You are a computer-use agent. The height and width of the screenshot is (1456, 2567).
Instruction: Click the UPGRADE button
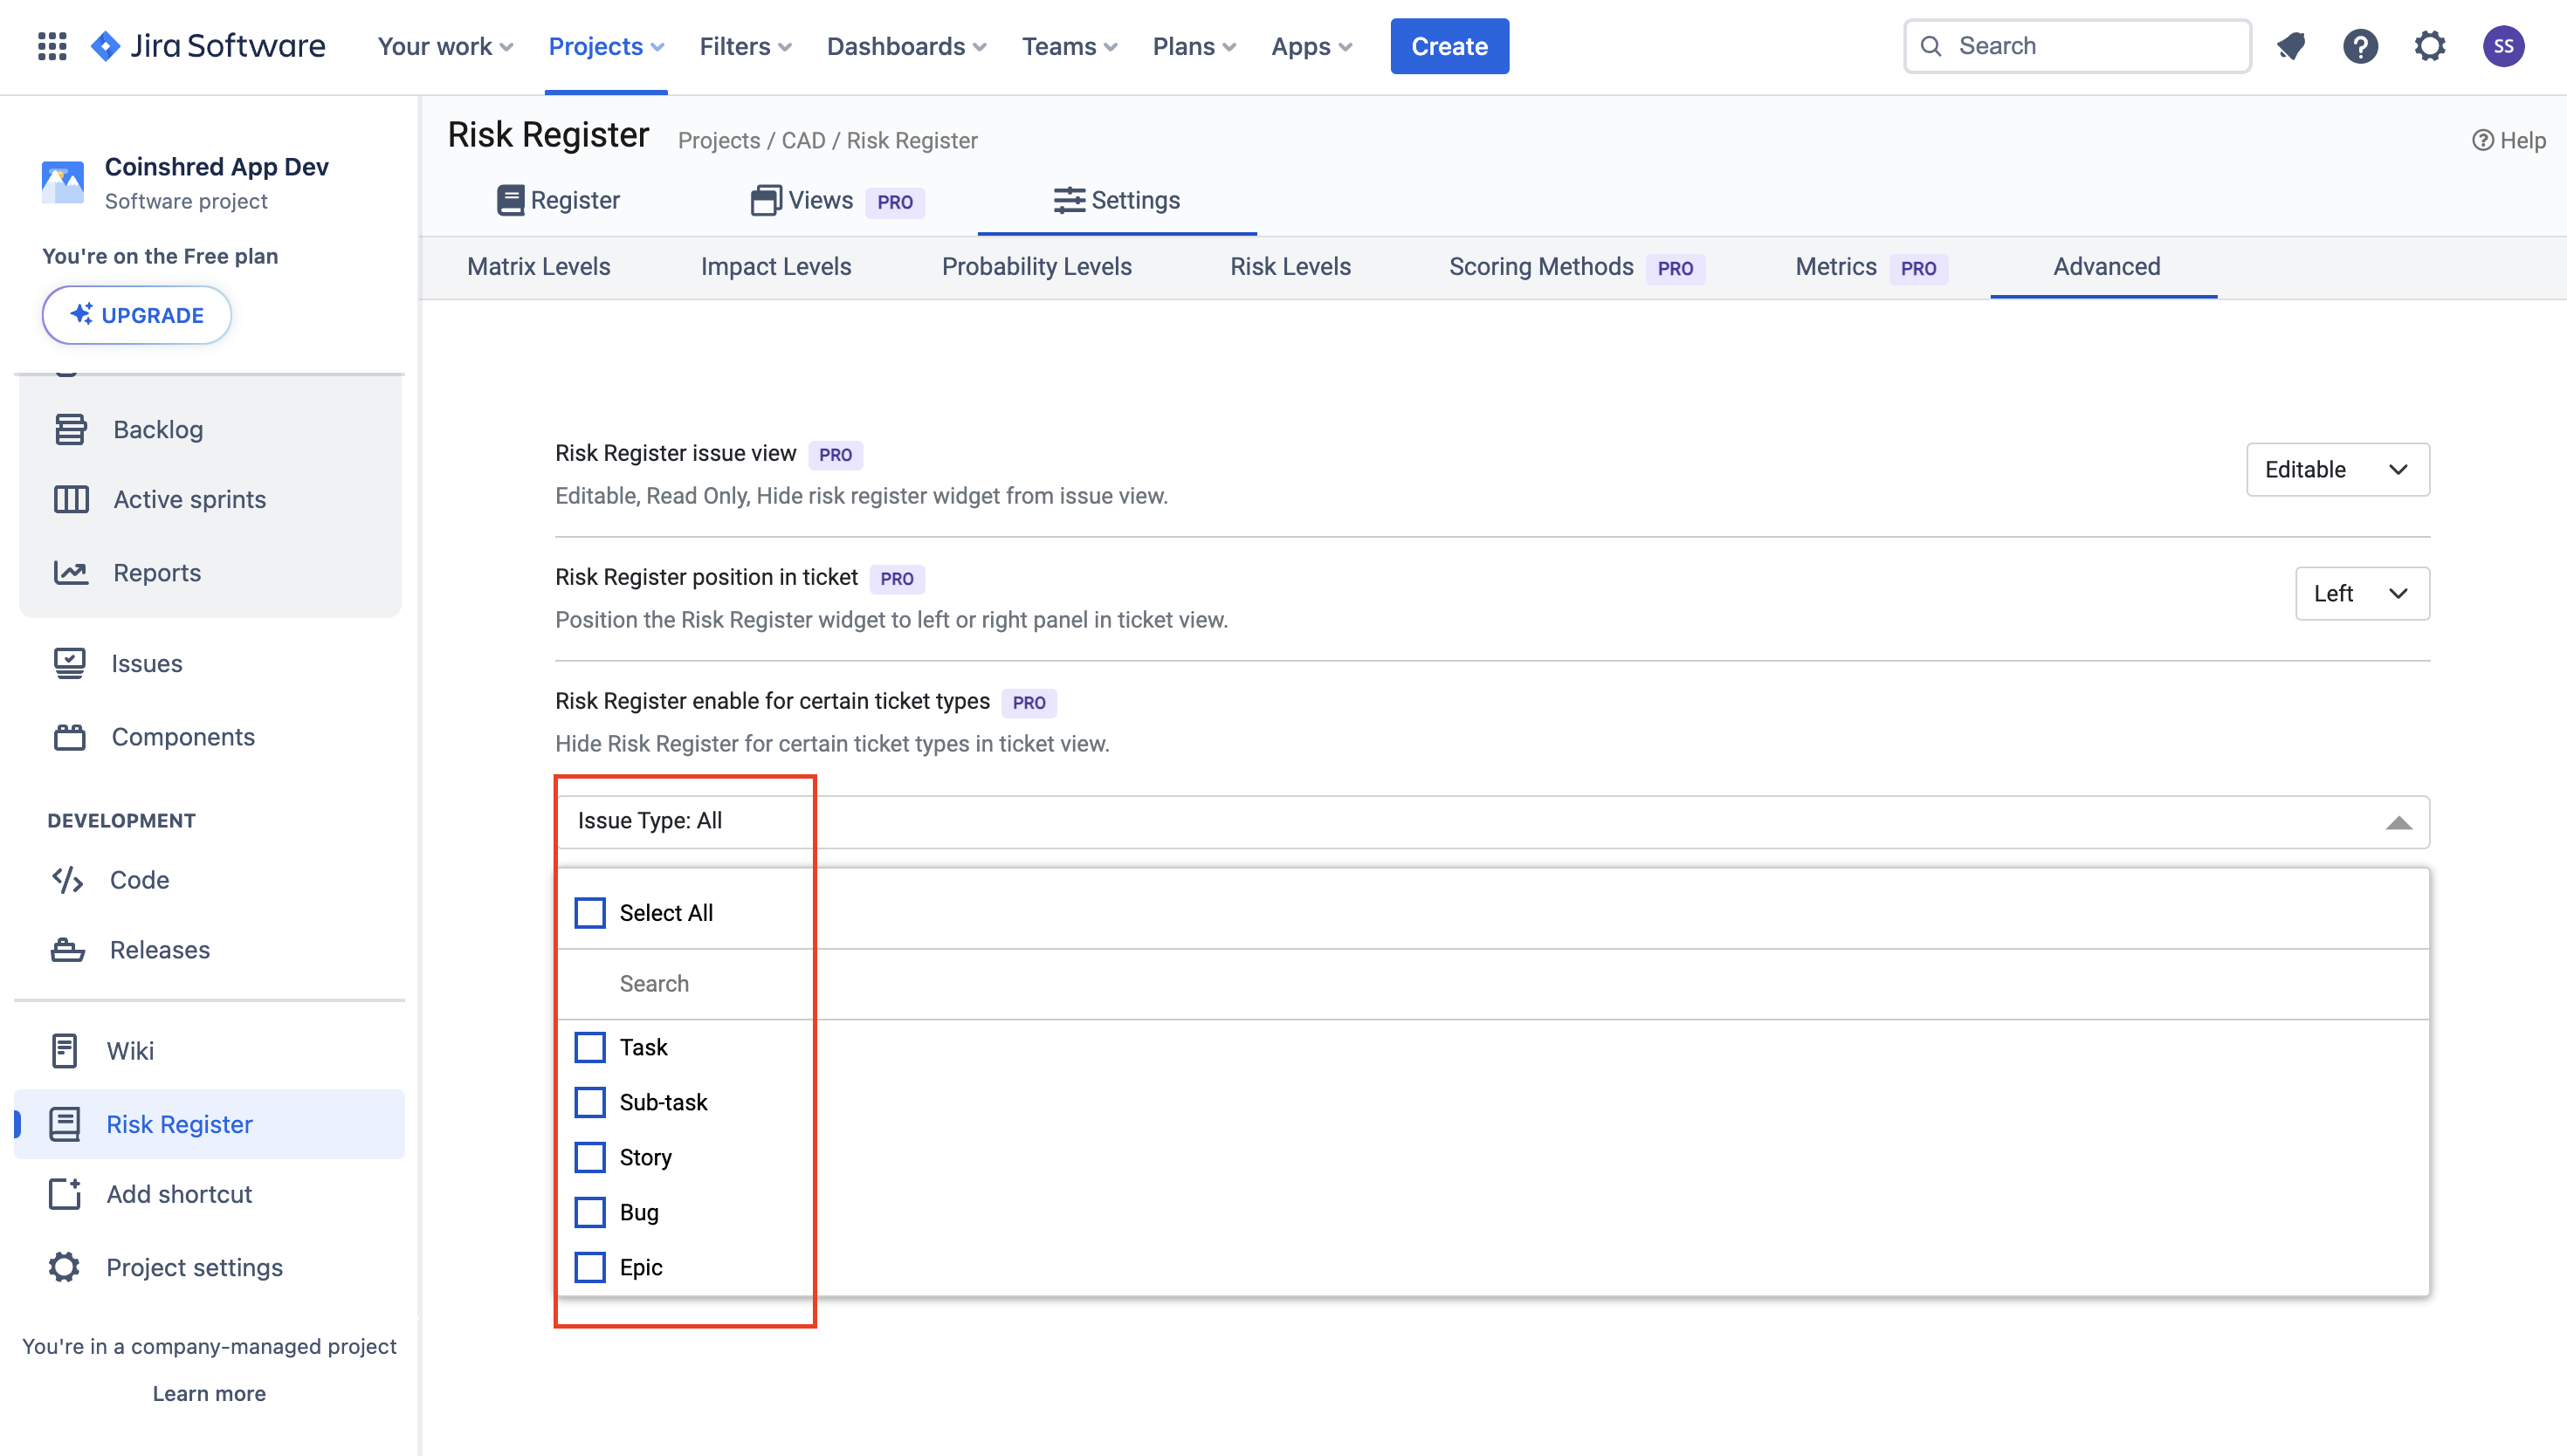(137, 315)
